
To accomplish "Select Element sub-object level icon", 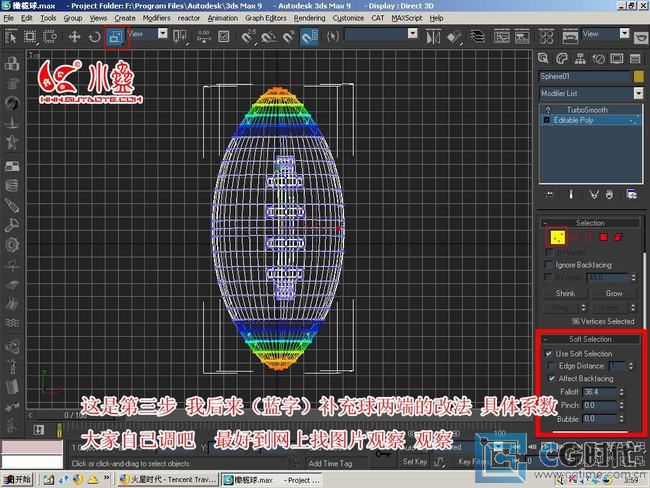I will point(618,237).
